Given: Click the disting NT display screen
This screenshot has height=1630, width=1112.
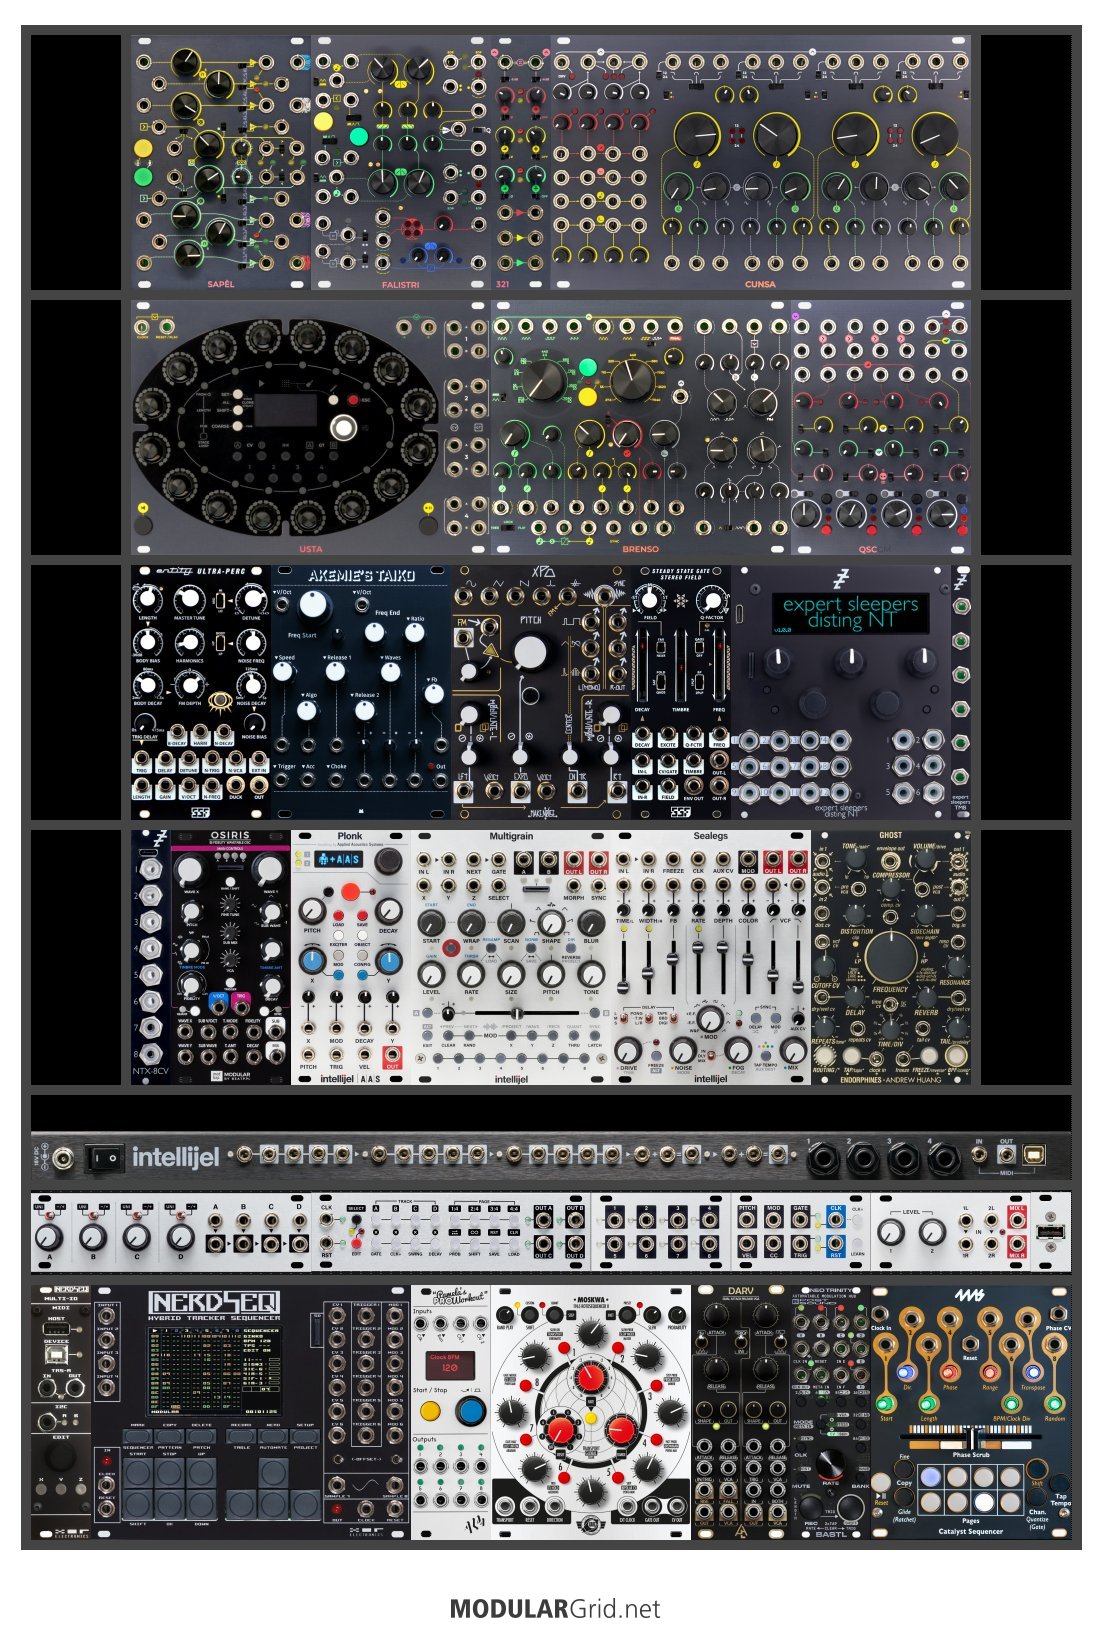Looking at the screenshot, I should tap(850, 613).
